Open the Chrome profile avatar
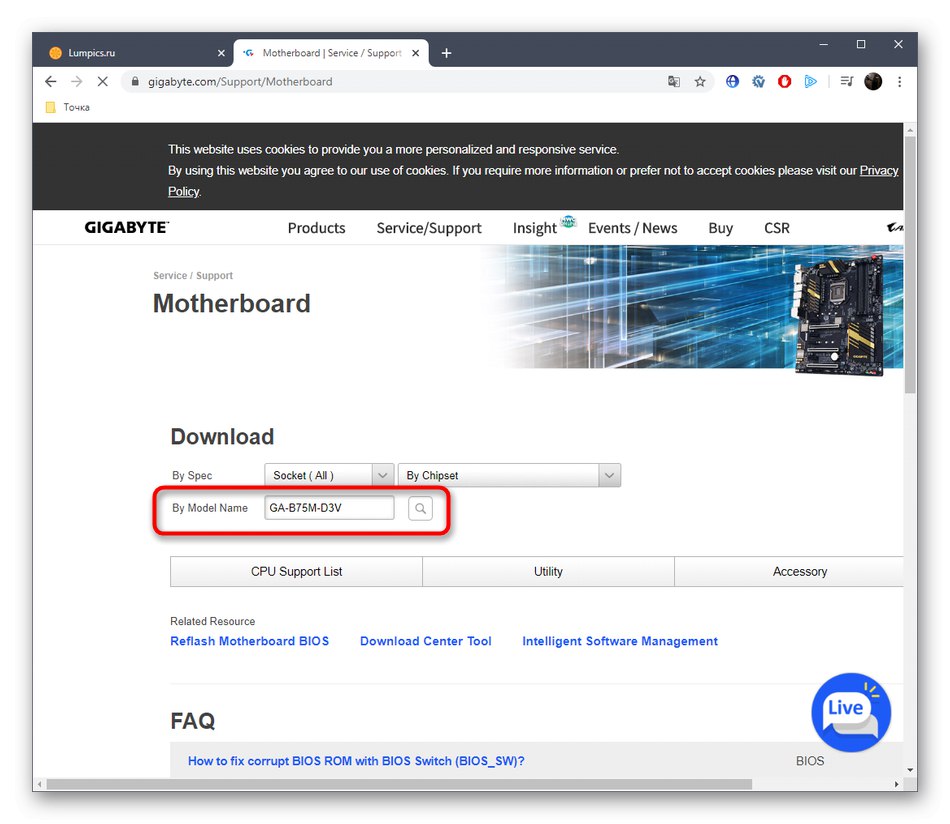950x824 pixels. coord(873,81)
